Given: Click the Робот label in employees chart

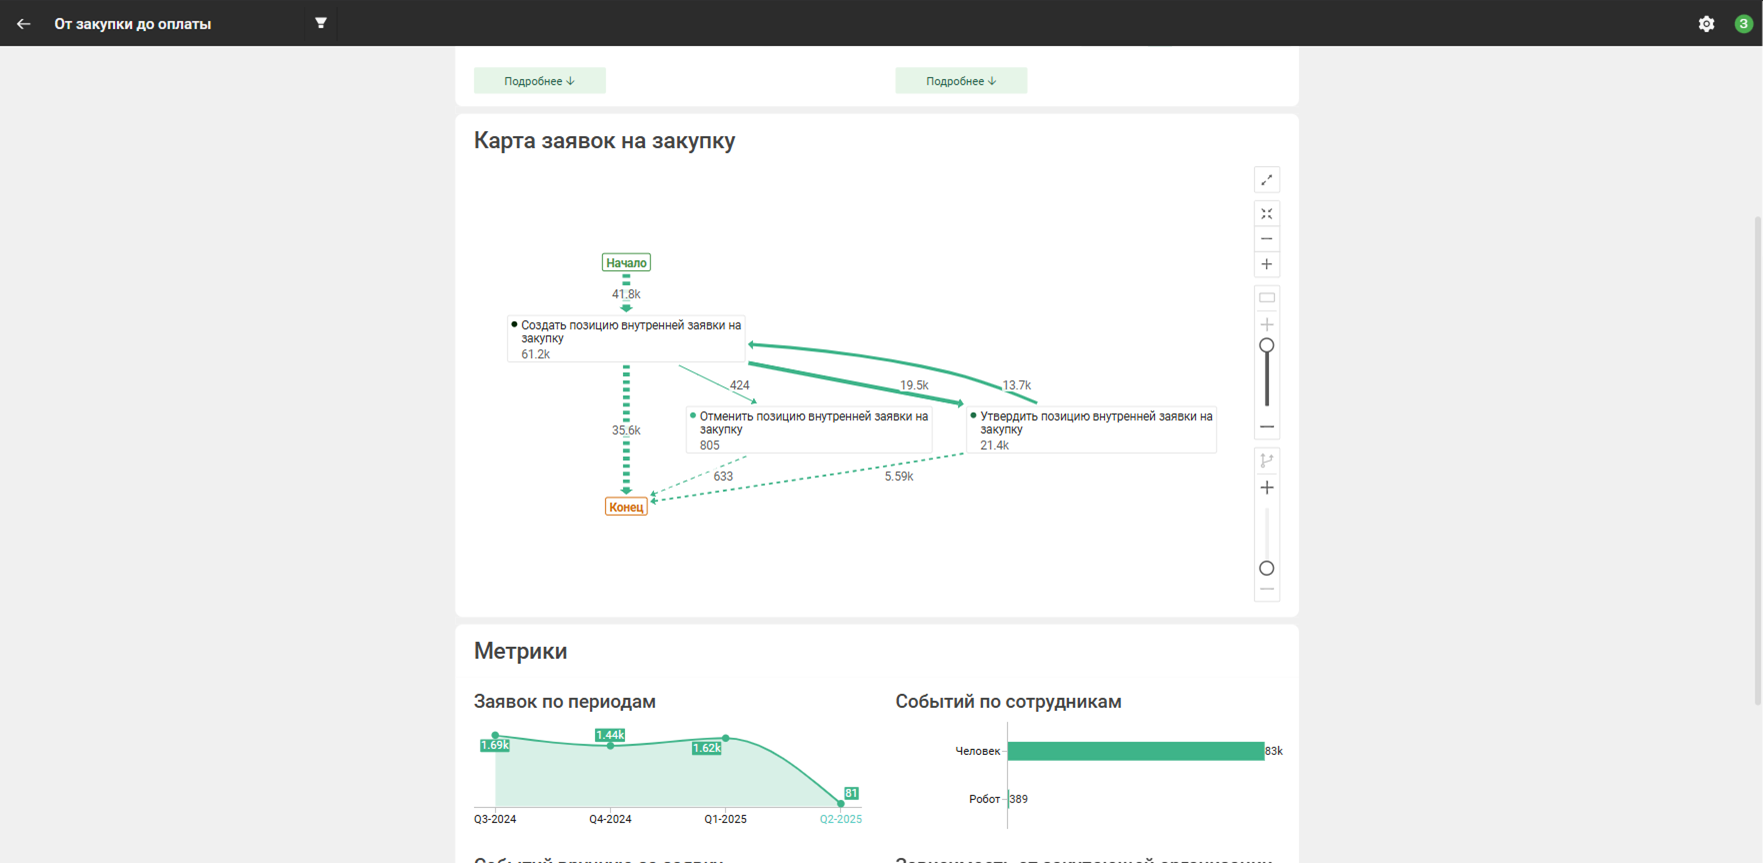Looking at the screenshot, I should tap(985, 799).
